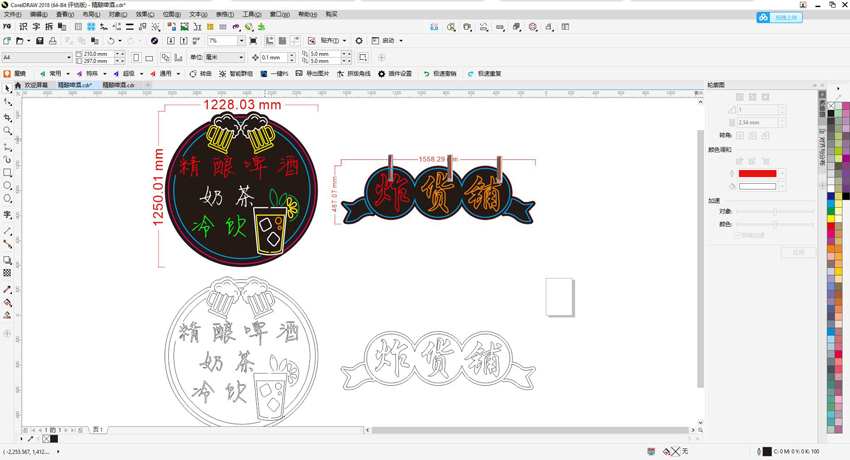Open the A4 page size dropdown
The image size is (850, 460).
click(x=69, y=57)
